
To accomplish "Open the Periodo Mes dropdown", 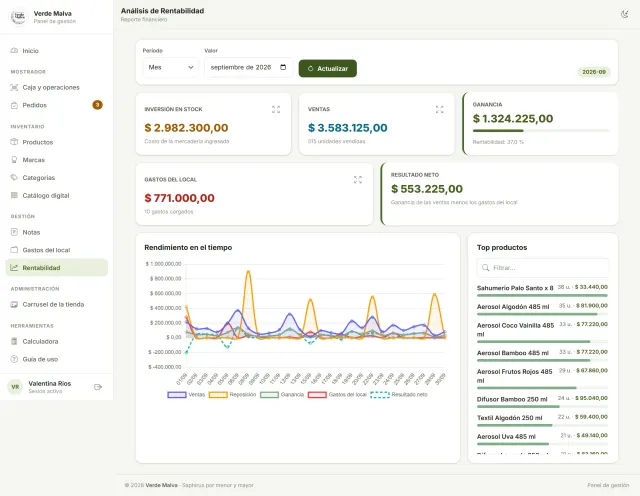I will pyautogui.click(x=171, y=67).
